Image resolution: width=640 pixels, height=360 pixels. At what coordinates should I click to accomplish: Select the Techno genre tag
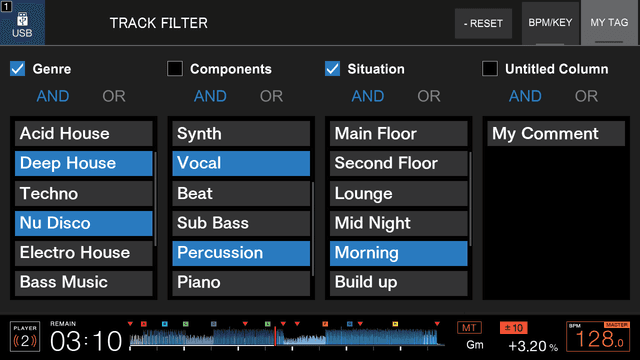pyautogui.click(x=84, y=193)
